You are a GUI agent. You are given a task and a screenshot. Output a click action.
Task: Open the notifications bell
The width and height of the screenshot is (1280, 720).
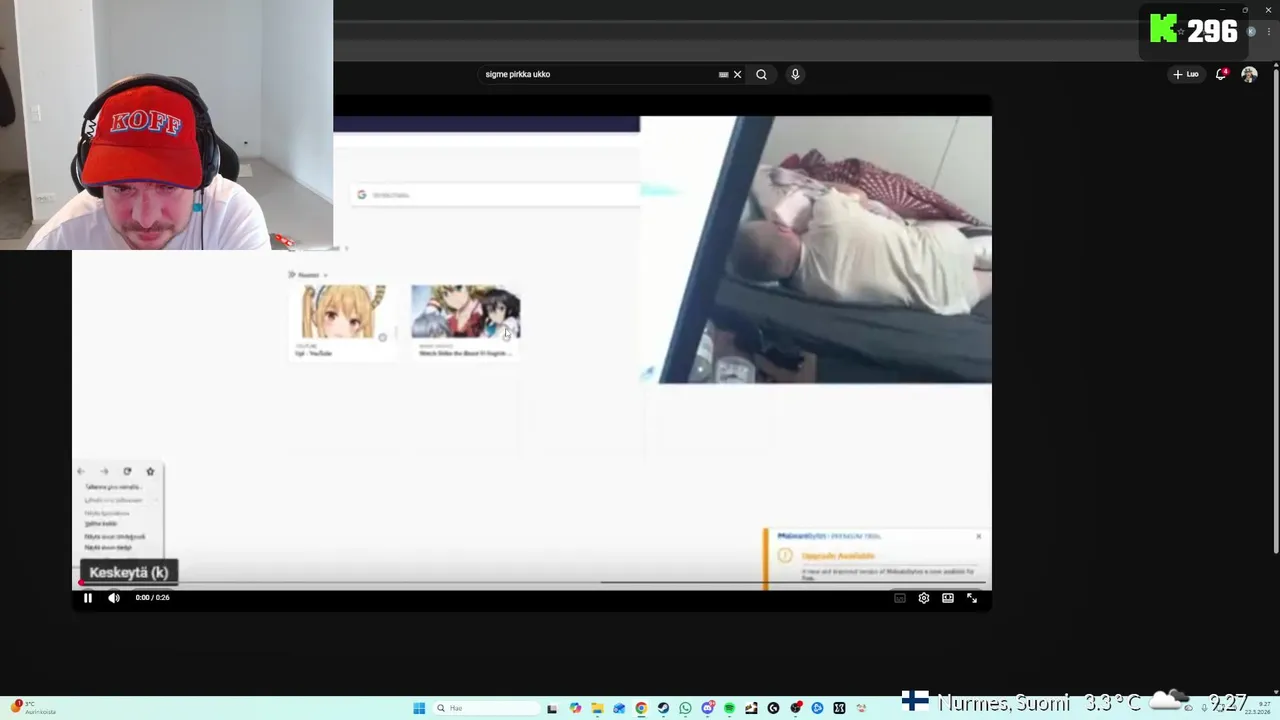[1221, 74]
